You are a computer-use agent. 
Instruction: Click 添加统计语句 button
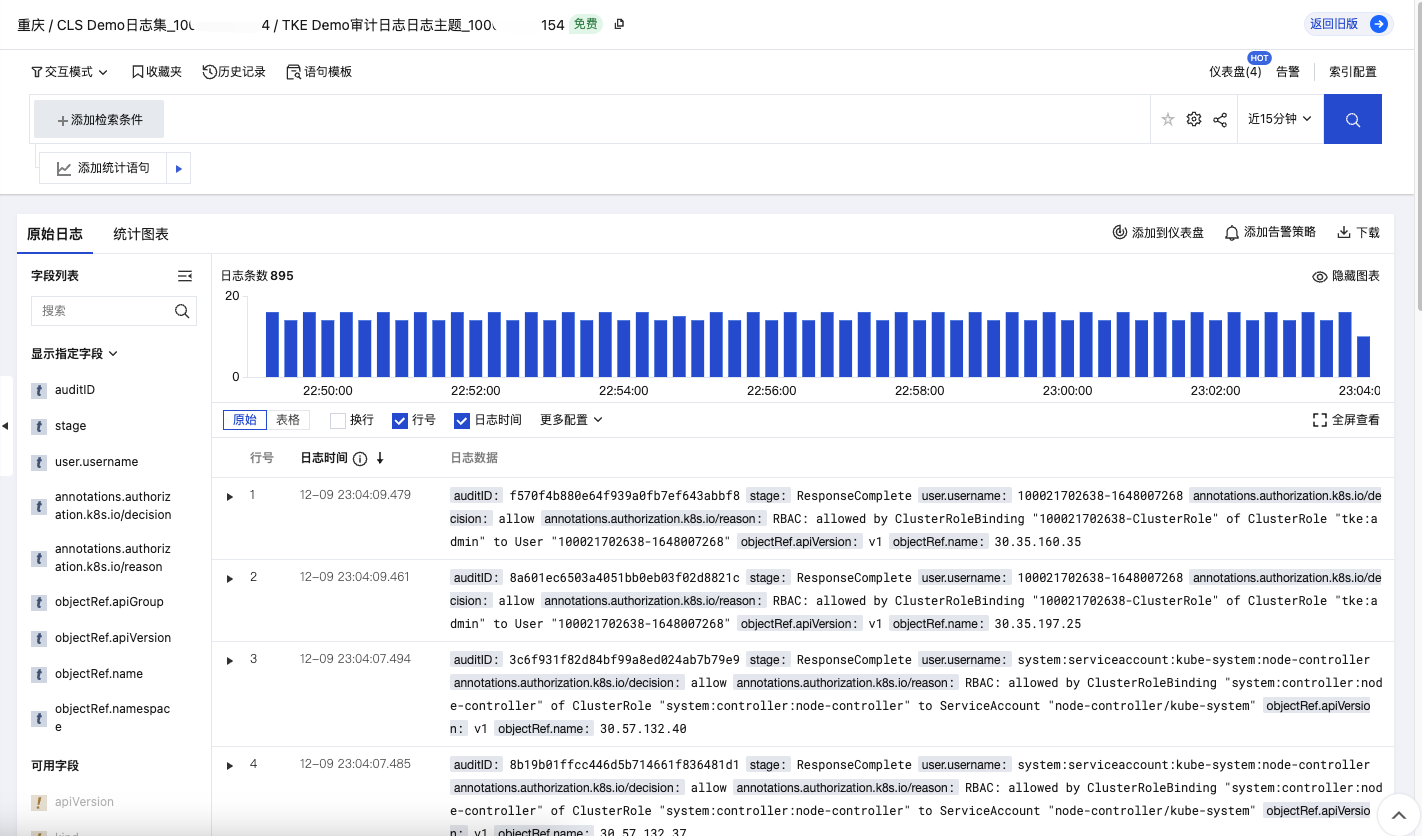pos(104,169)
